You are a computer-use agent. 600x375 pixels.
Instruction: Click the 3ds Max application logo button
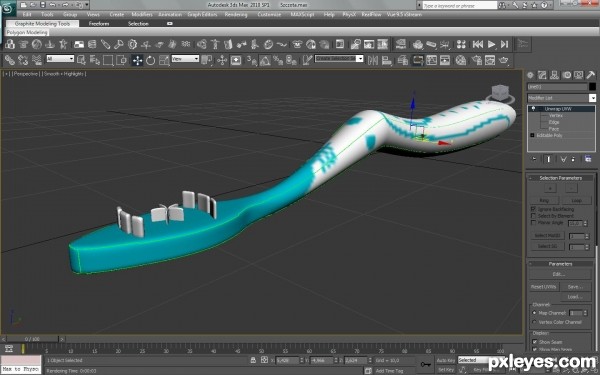(x=8, y=8)
